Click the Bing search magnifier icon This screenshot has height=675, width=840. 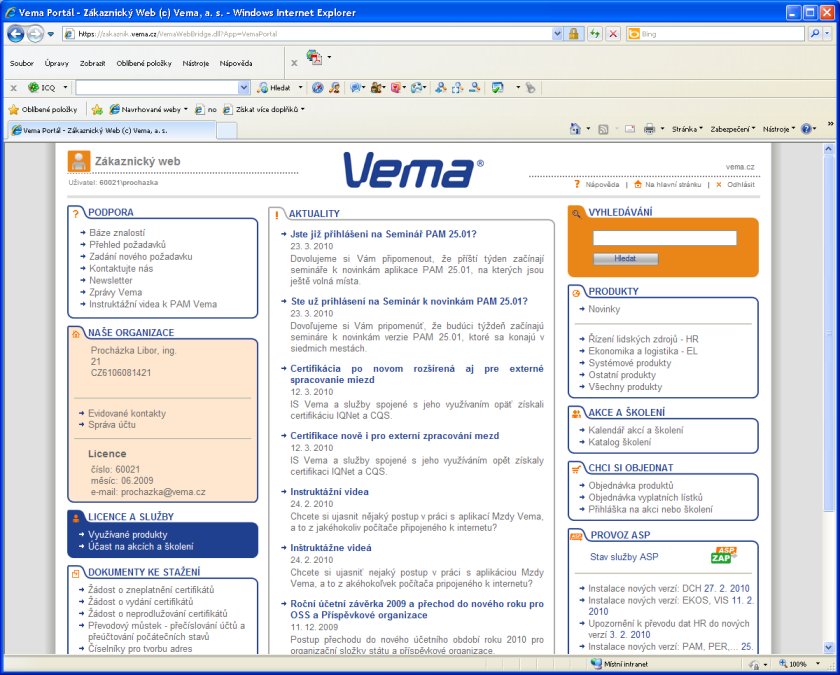point(814,34)
